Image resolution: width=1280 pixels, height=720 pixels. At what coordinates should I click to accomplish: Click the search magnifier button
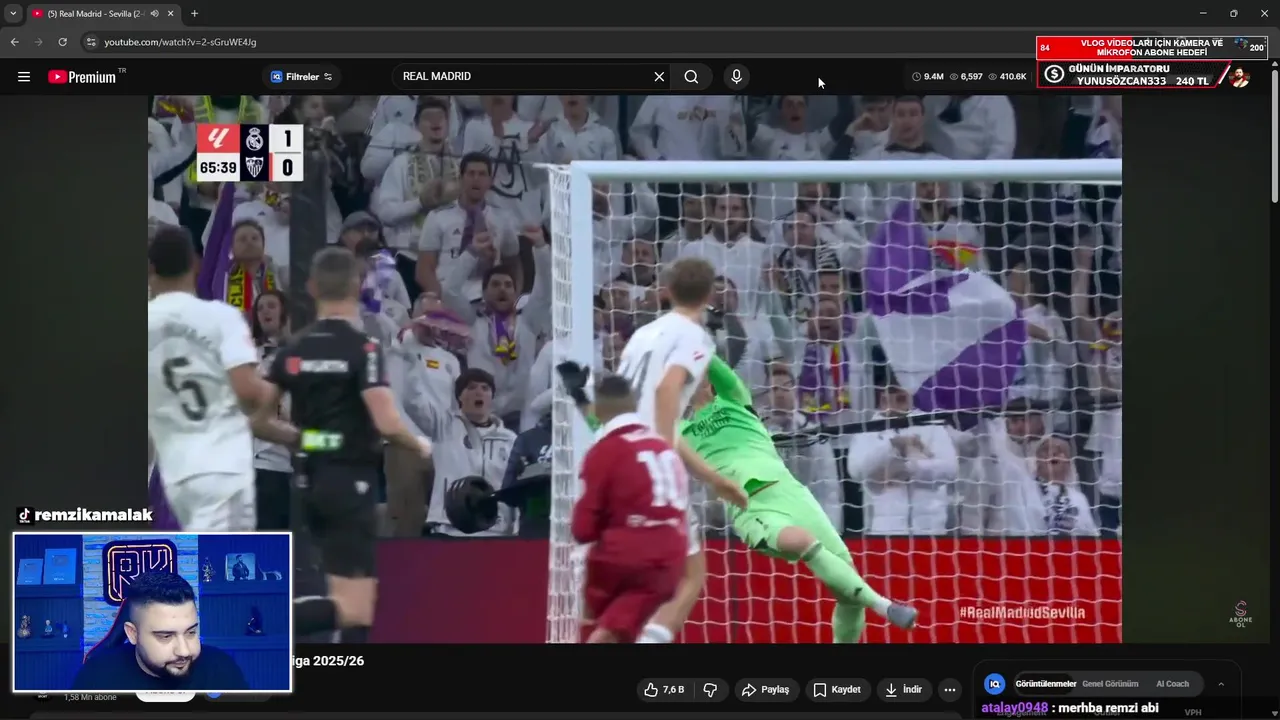[691, 76]
